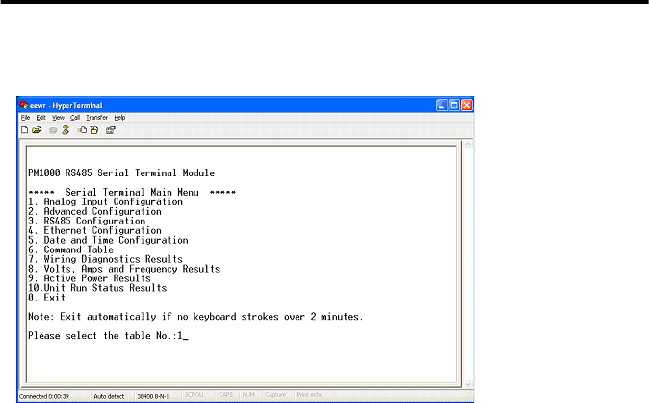Click the Receive toolbar icon
Viewport: 649px width, 403px height.
[94, 130]
